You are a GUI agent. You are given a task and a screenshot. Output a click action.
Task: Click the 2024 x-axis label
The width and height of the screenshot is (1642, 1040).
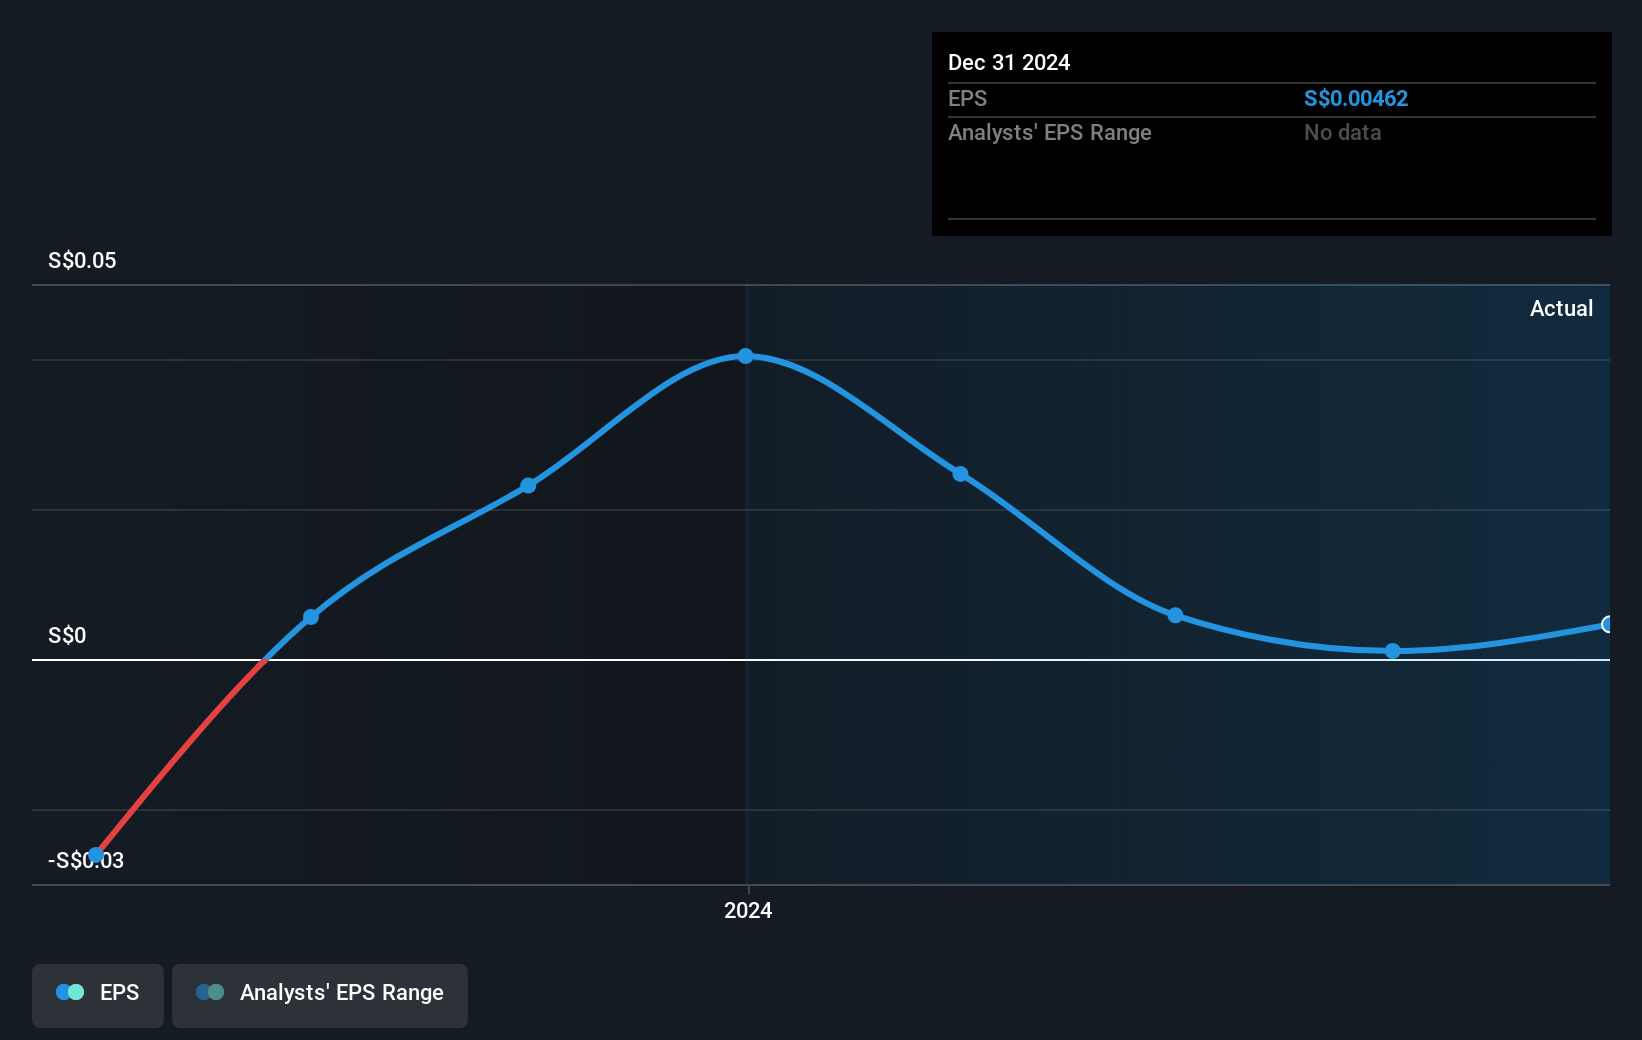pyautogui.click(x=748, y=910)
